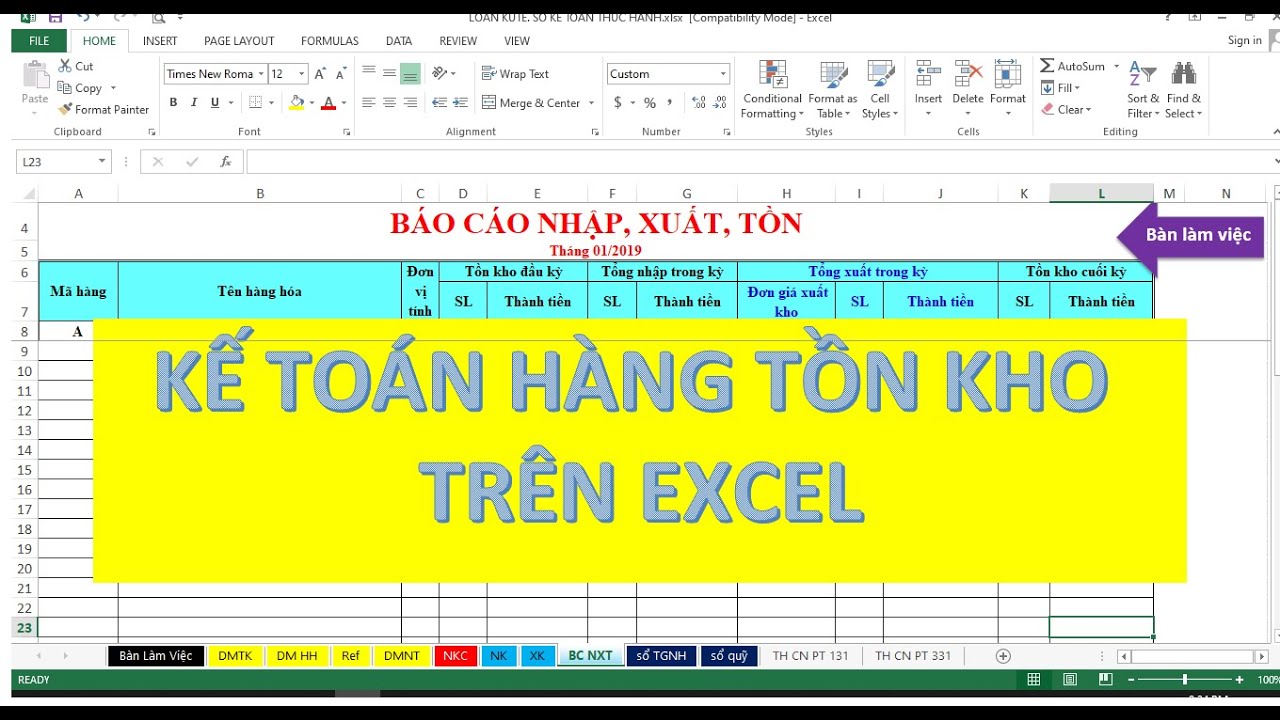This screenshot has width=1280, height=720.
Task: Open Sort & Filter menu
Action: click(x=1143, y=89)
